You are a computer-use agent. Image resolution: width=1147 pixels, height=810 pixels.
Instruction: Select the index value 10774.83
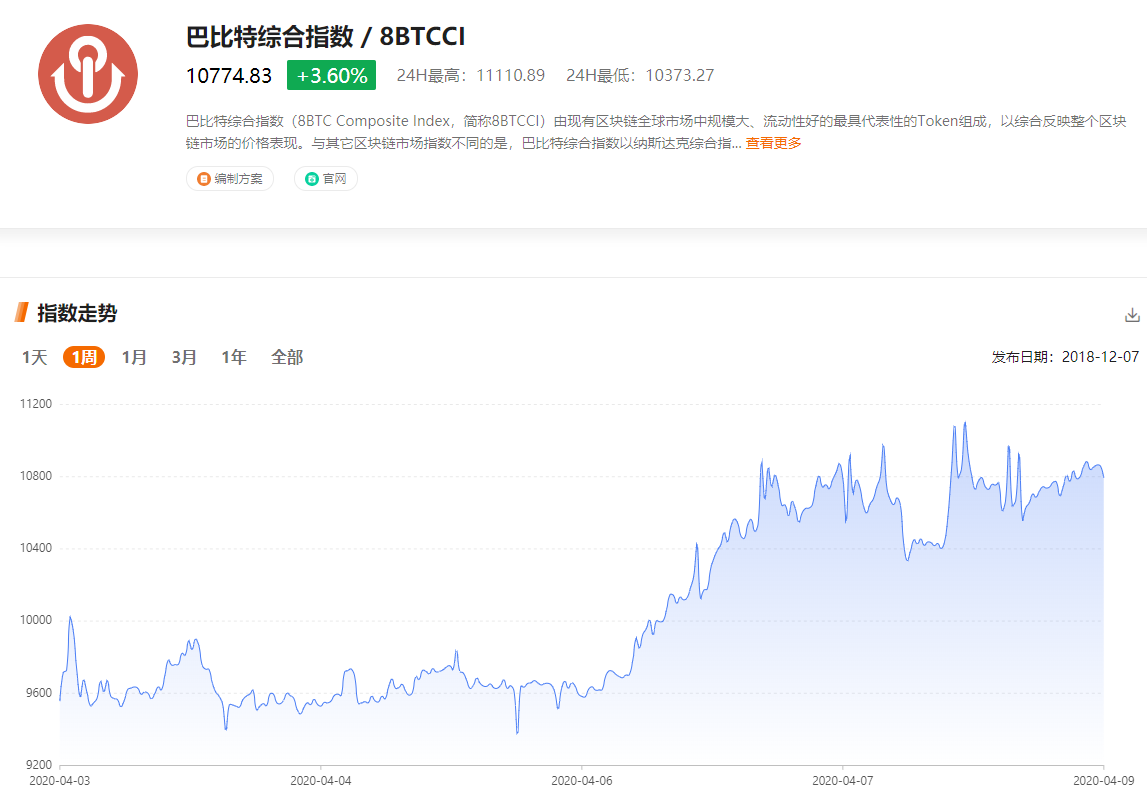(229, 75)
